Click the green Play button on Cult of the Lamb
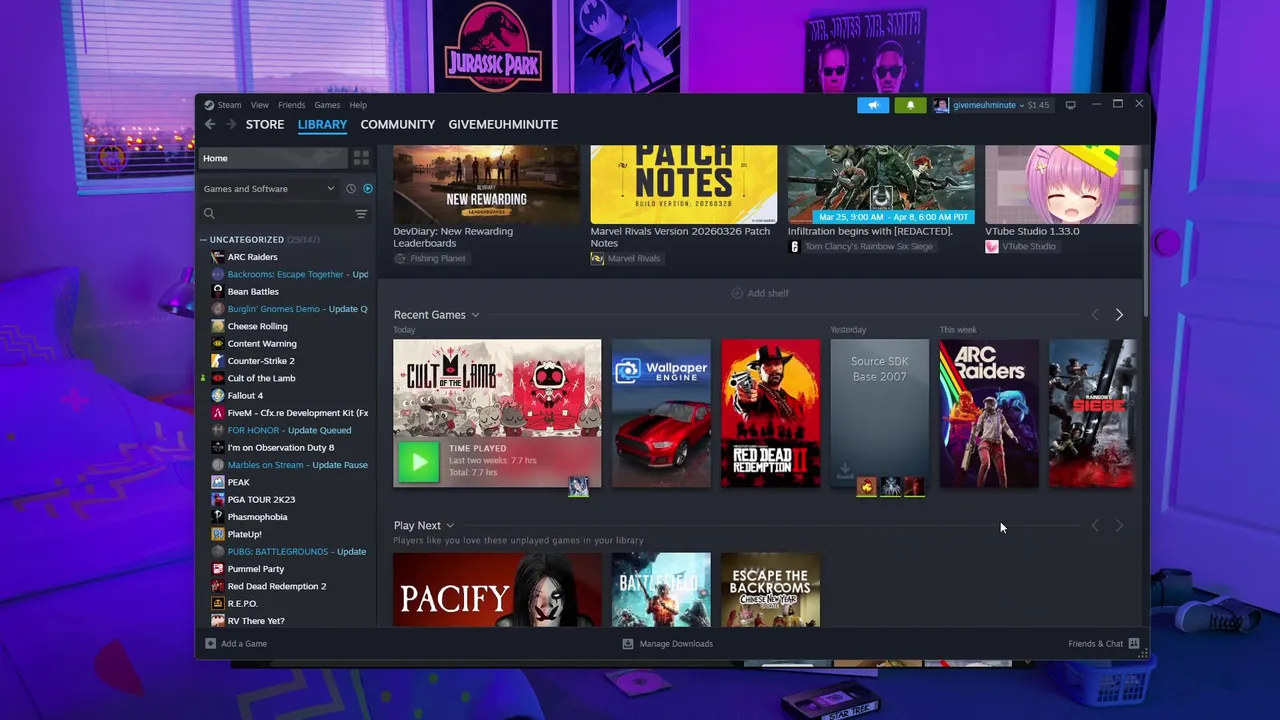 [x=418, y=462]
